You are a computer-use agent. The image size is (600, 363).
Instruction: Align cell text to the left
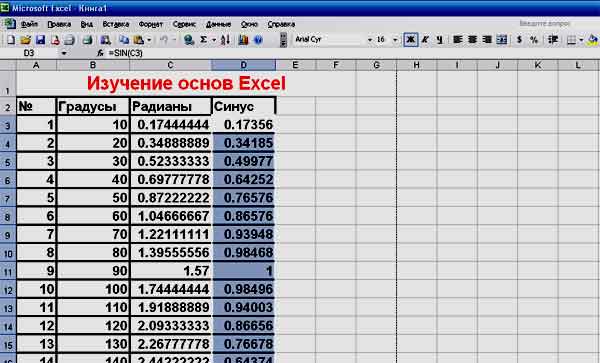coord(458,39)
